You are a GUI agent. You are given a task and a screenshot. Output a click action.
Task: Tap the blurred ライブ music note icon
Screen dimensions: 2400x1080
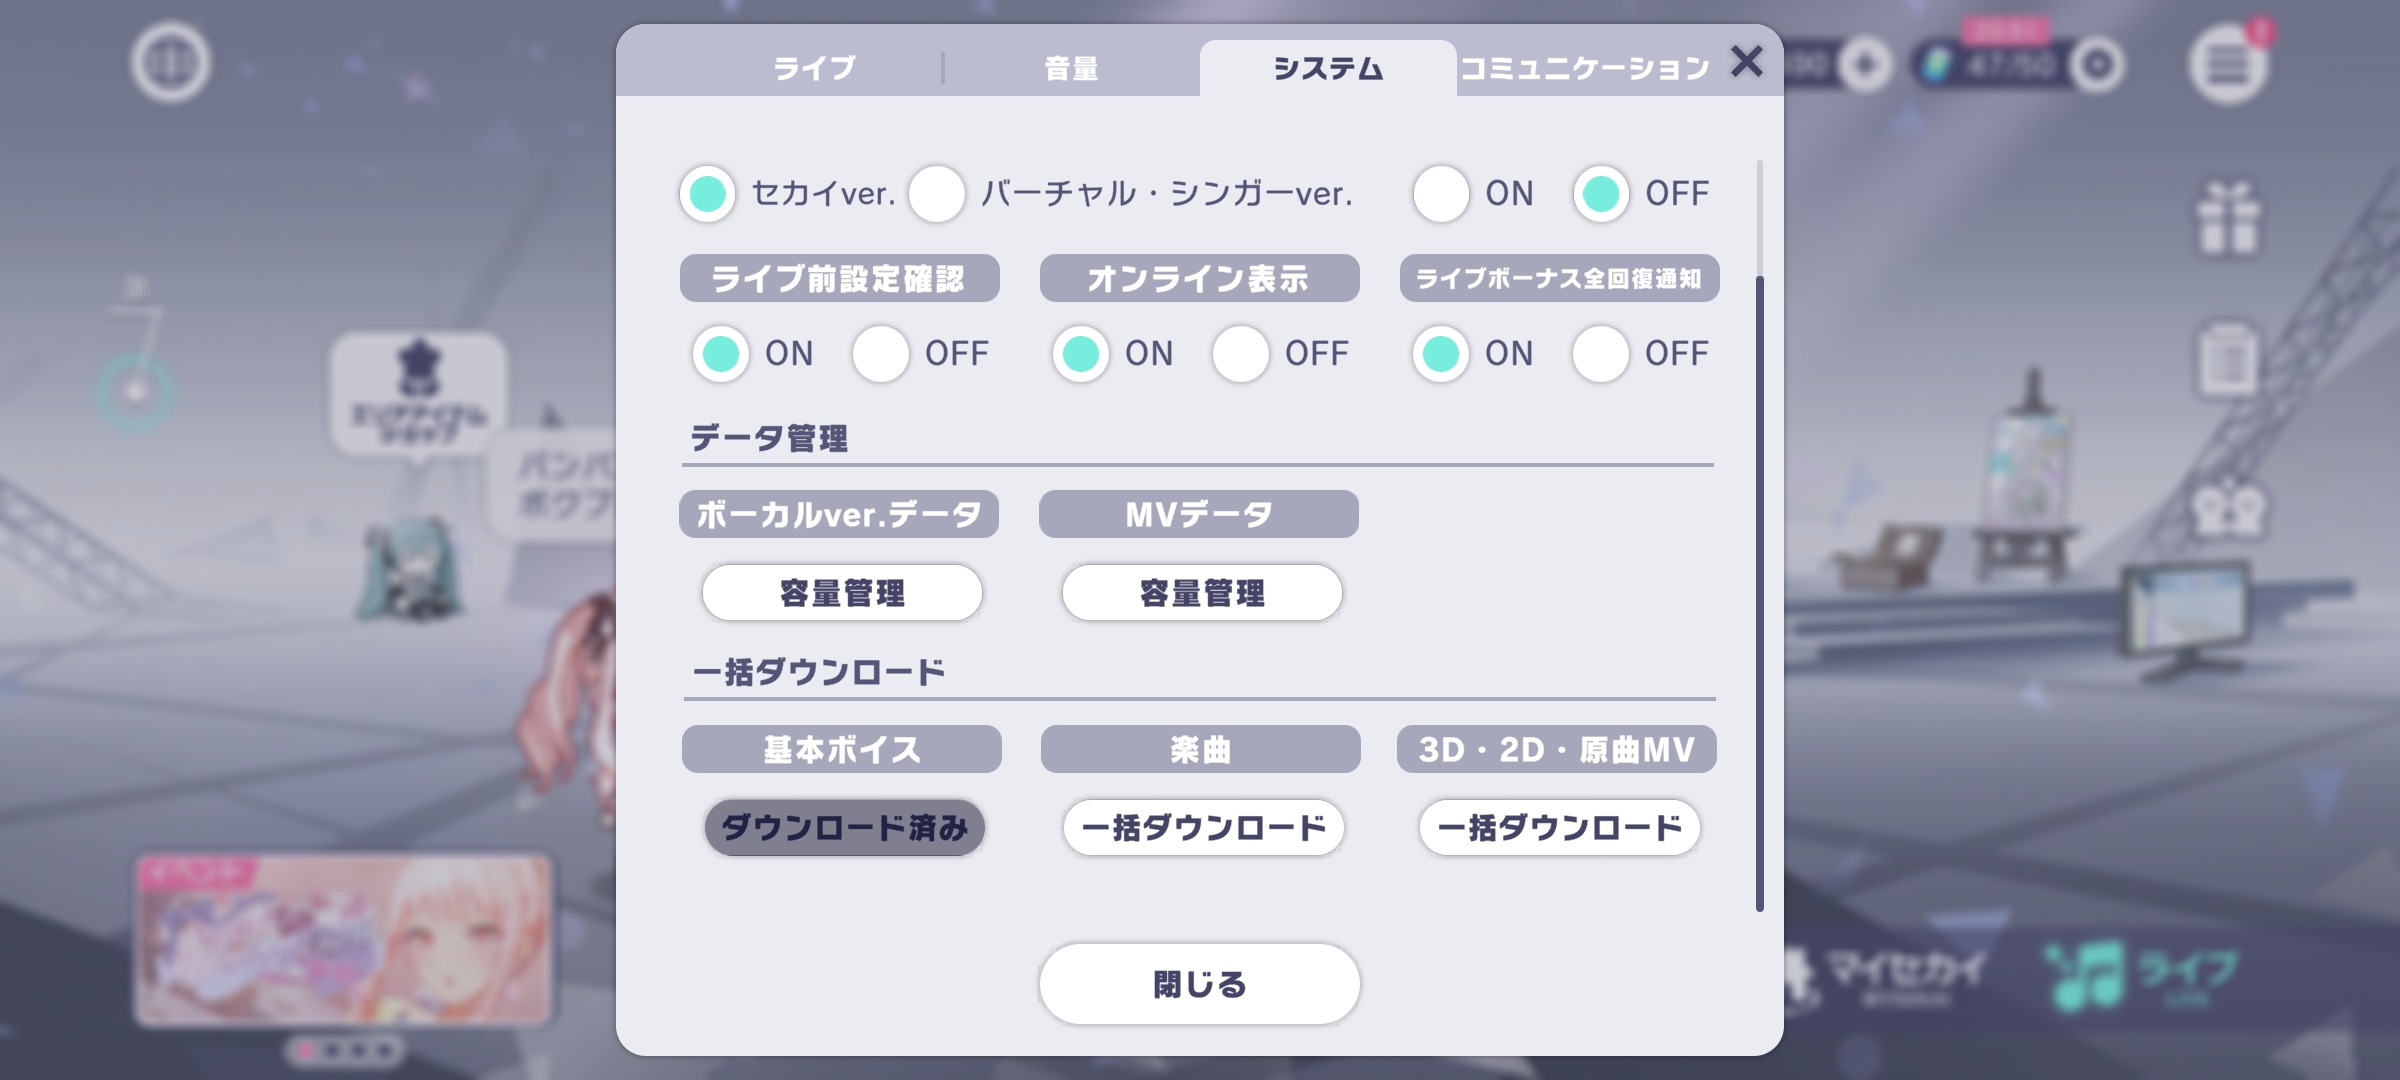point(2140,974)
